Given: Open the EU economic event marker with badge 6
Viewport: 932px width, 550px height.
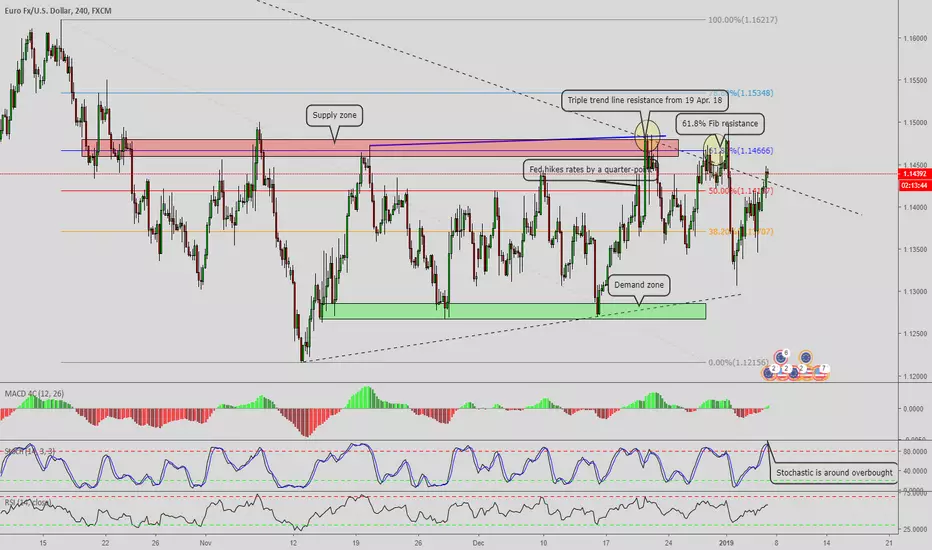Looking at the screenshot, I should 780,358.
